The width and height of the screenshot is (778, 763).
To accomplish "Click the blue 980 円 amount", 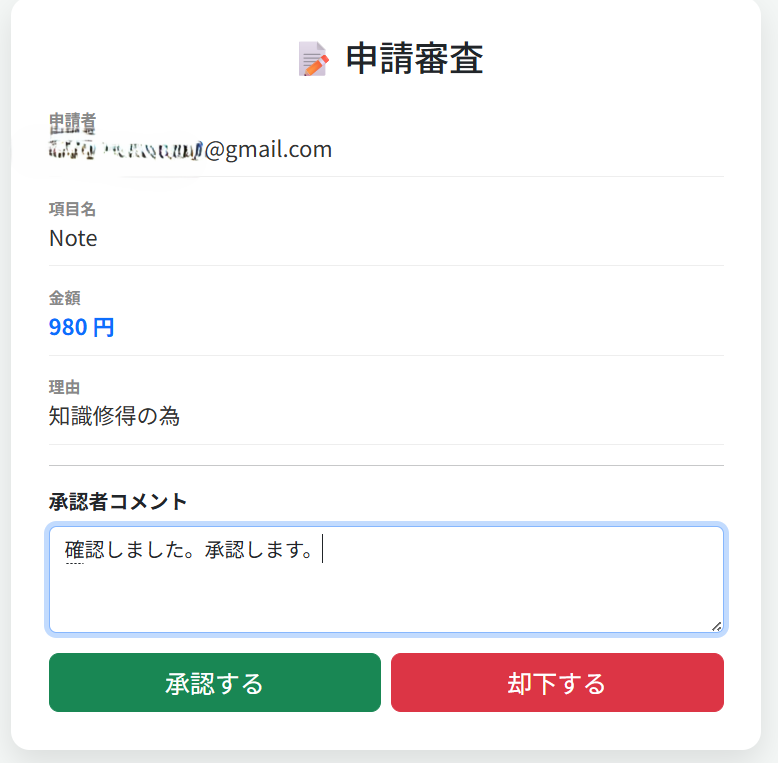I will [x=81, y=327].
